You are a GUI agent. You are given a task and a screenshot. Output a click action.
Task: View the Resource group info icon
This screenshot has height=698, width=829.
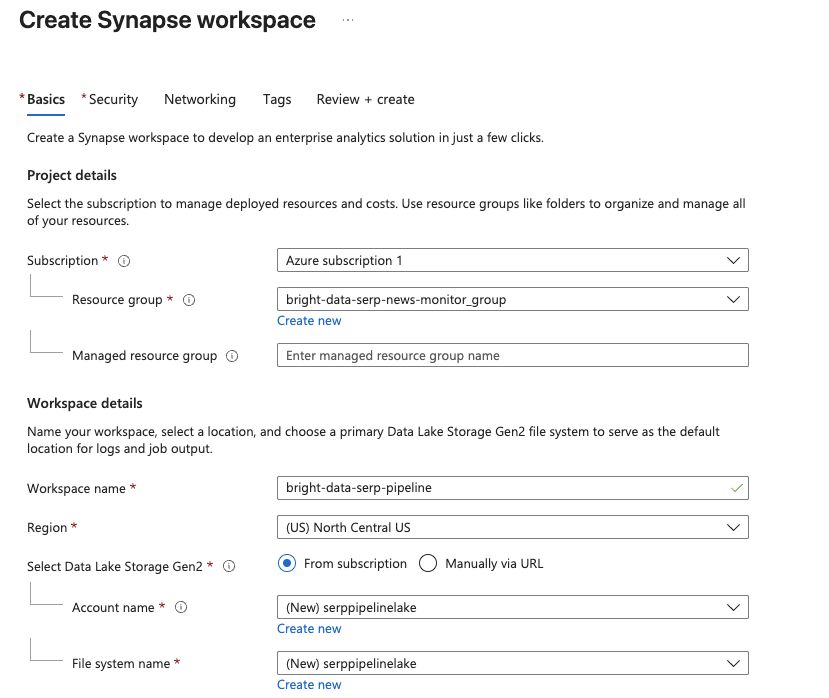point(189,299)
